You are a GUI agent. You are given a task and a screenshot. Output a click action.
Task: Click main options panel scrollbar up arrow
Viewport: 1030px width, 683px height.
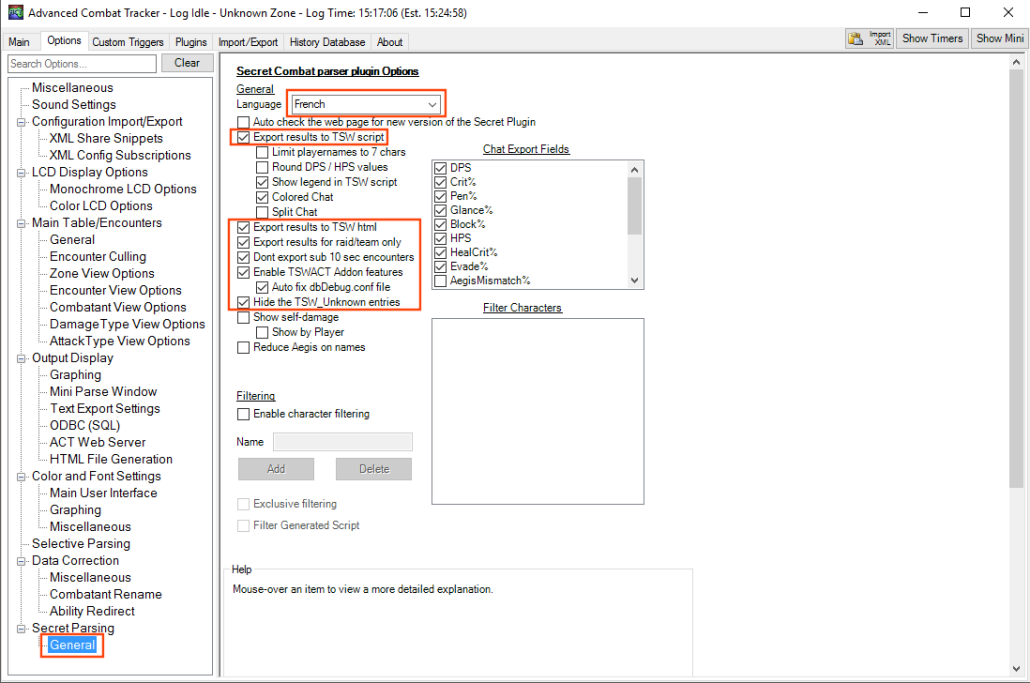point(1016,62)
